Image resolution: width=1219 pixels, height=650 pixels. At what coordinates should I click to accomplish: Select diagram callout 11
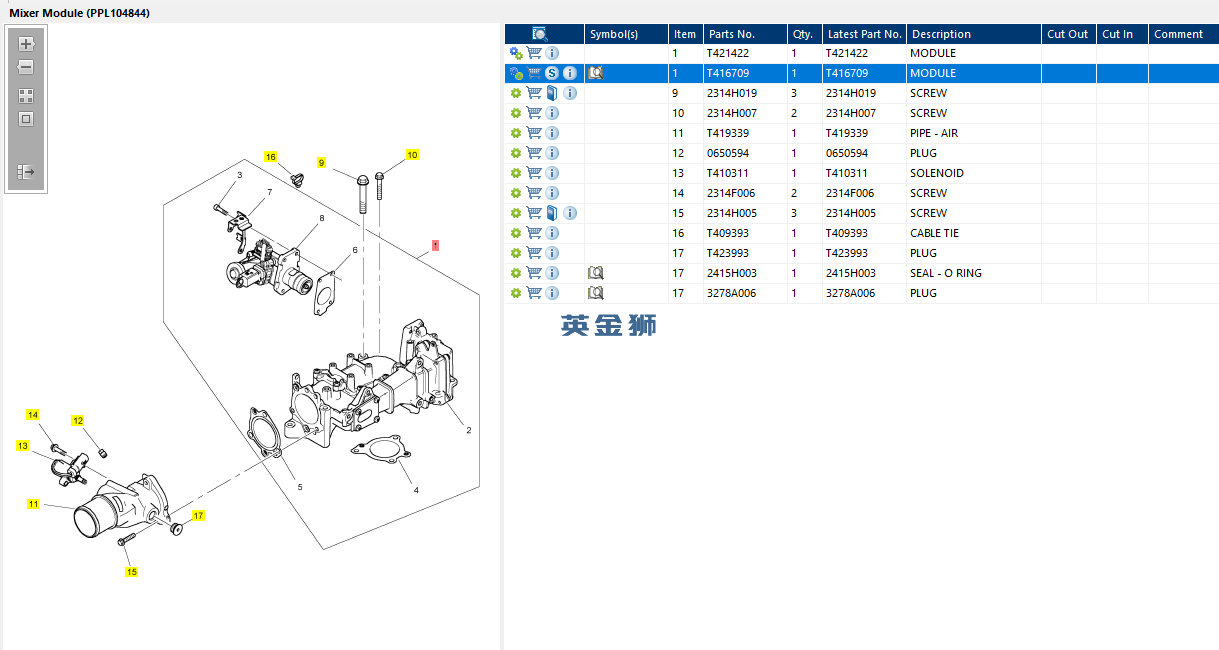click(33, 504)
